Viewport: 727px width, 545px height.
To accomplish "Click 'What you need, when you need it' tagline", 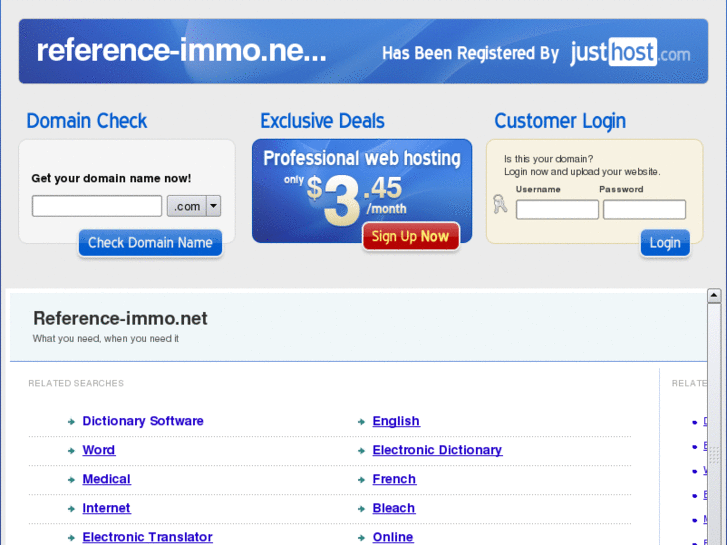I will 106,339.
